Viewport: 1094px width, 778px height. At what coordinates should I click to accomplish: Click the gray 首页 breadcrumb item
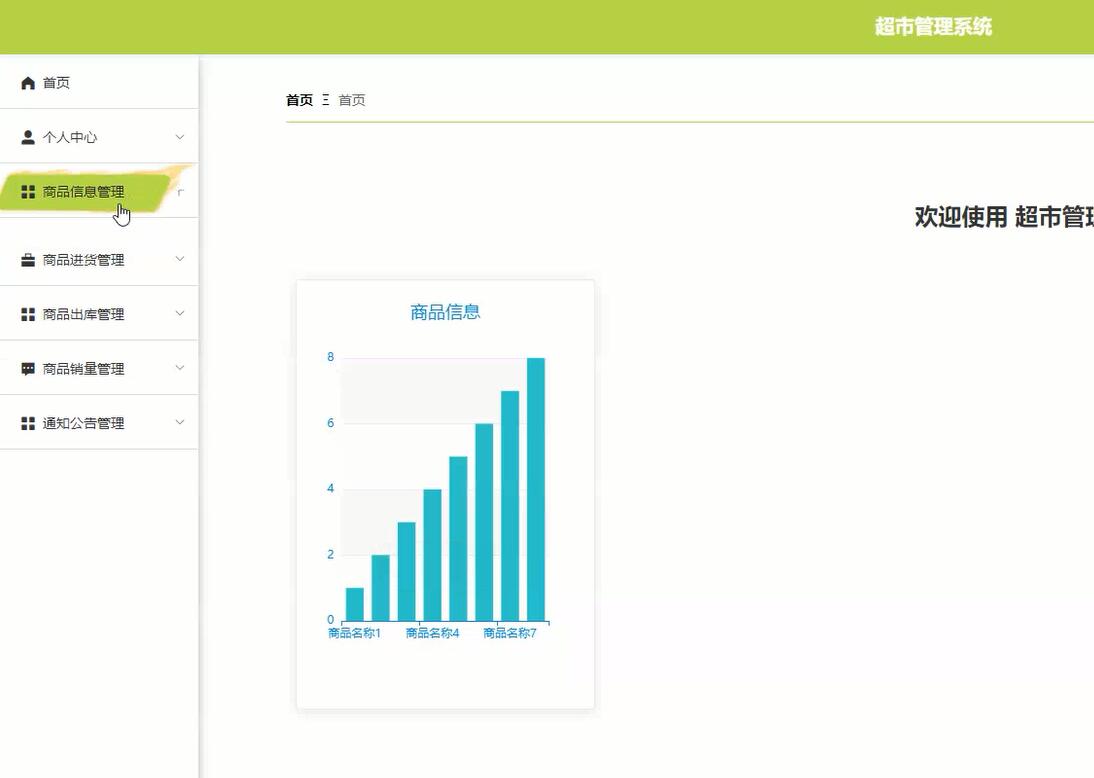coord(352,100)
